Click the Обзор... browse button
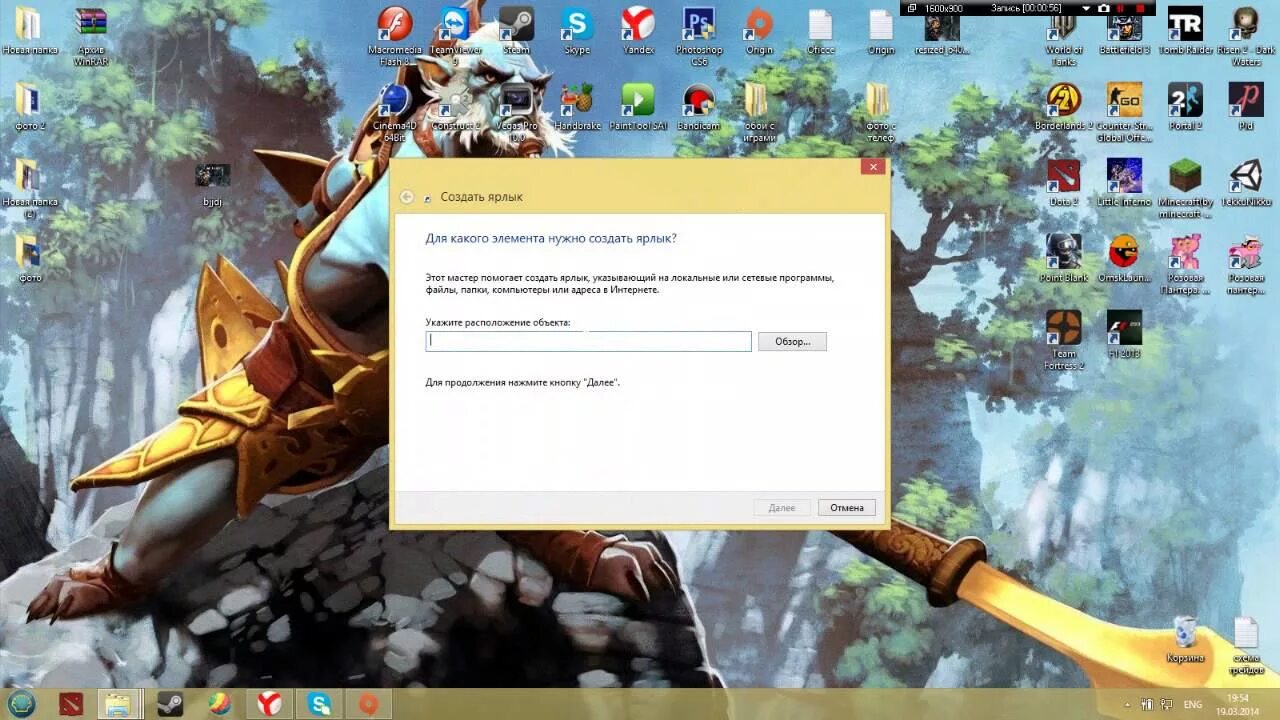Screen dimensions: 1280x720 point(792,342)
